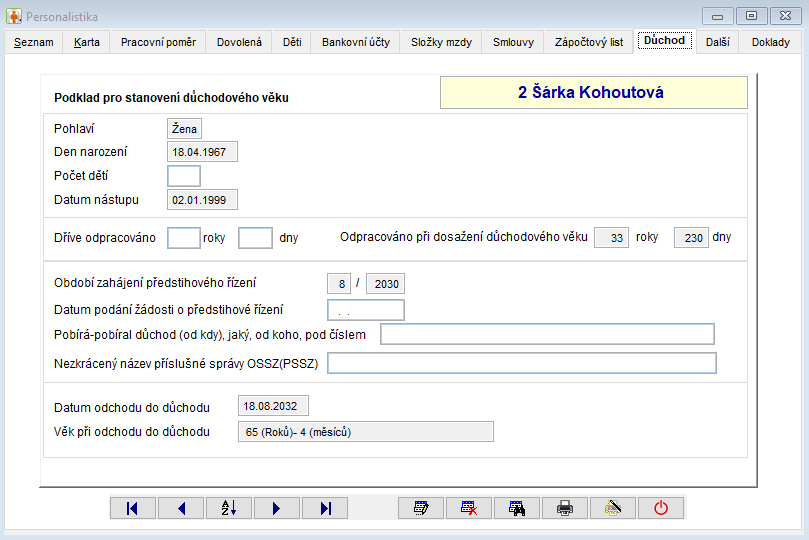Click the Pohlaví field showing Žena
The width and height of the screenshot is (809, 540).
click(x=184, y=129)
